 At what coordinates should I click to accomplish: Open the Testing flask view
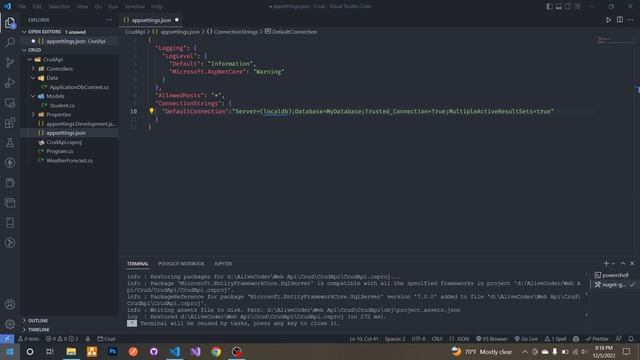pyautogui.click(x=10, y=142)
